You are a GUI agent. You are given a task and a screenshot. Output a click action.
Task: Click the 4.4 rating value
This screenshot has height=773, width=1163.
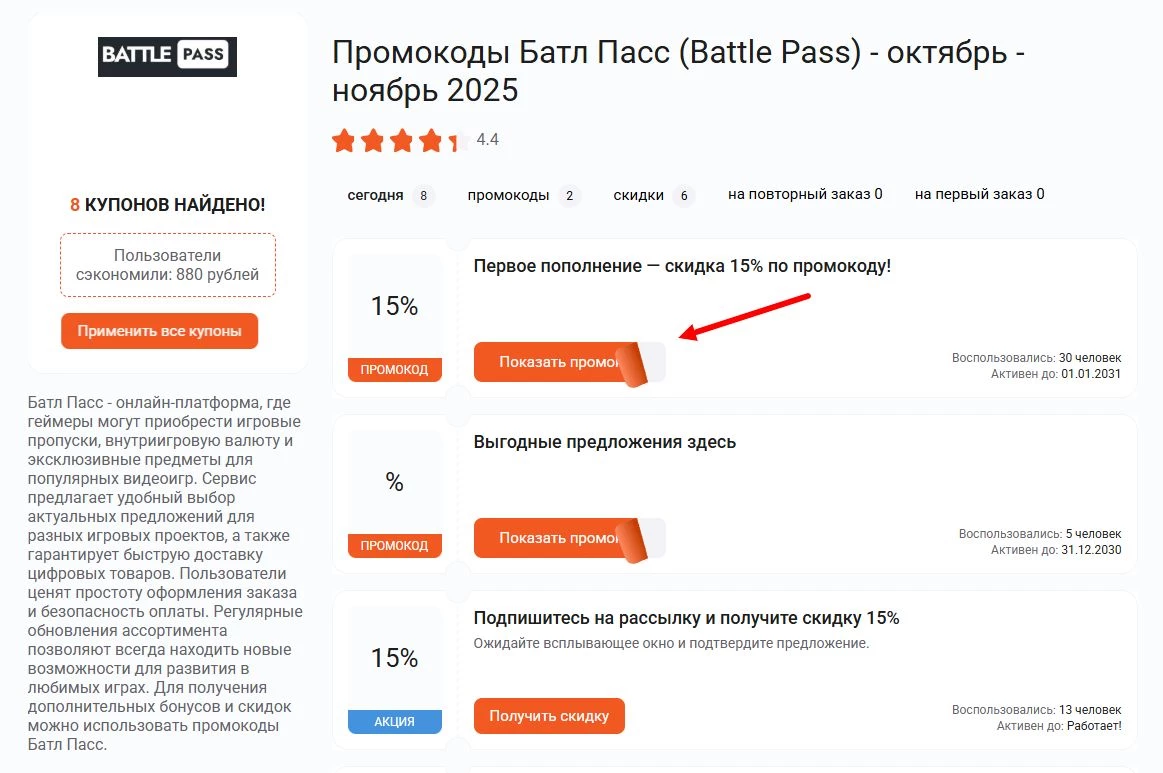(x=487, y=140)
